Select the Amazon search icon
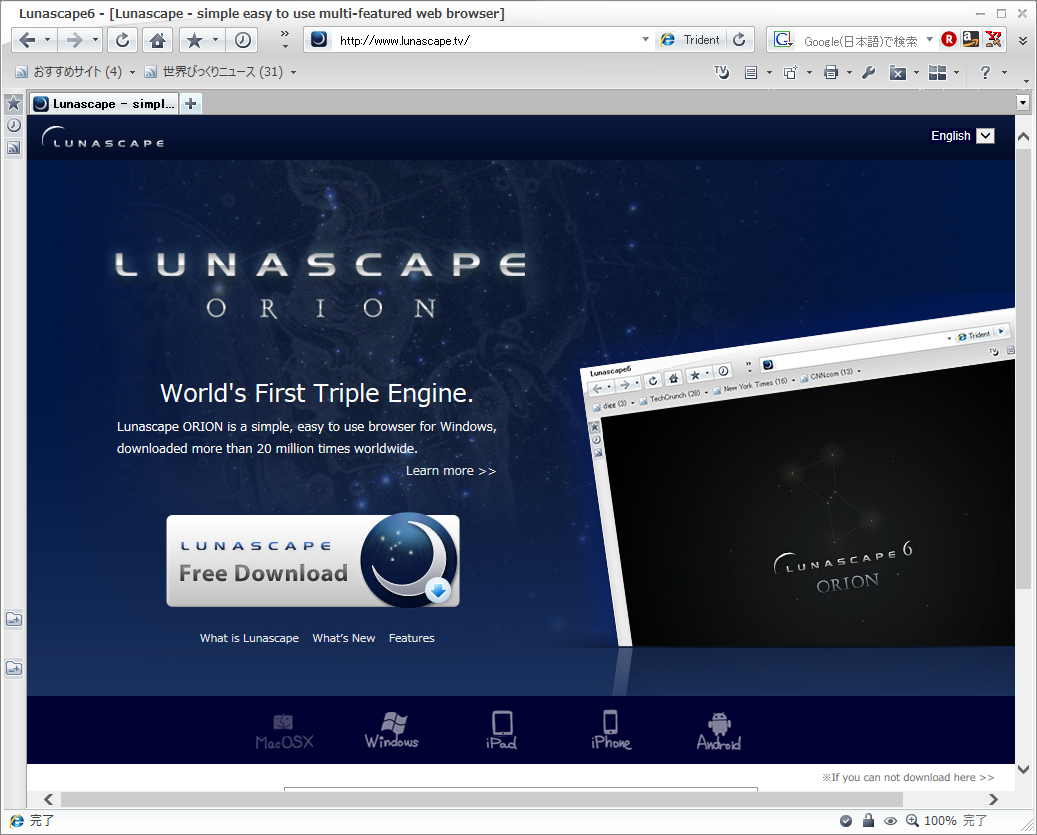The width and height of the screenshot is (1037, 835). coord(970,39)
